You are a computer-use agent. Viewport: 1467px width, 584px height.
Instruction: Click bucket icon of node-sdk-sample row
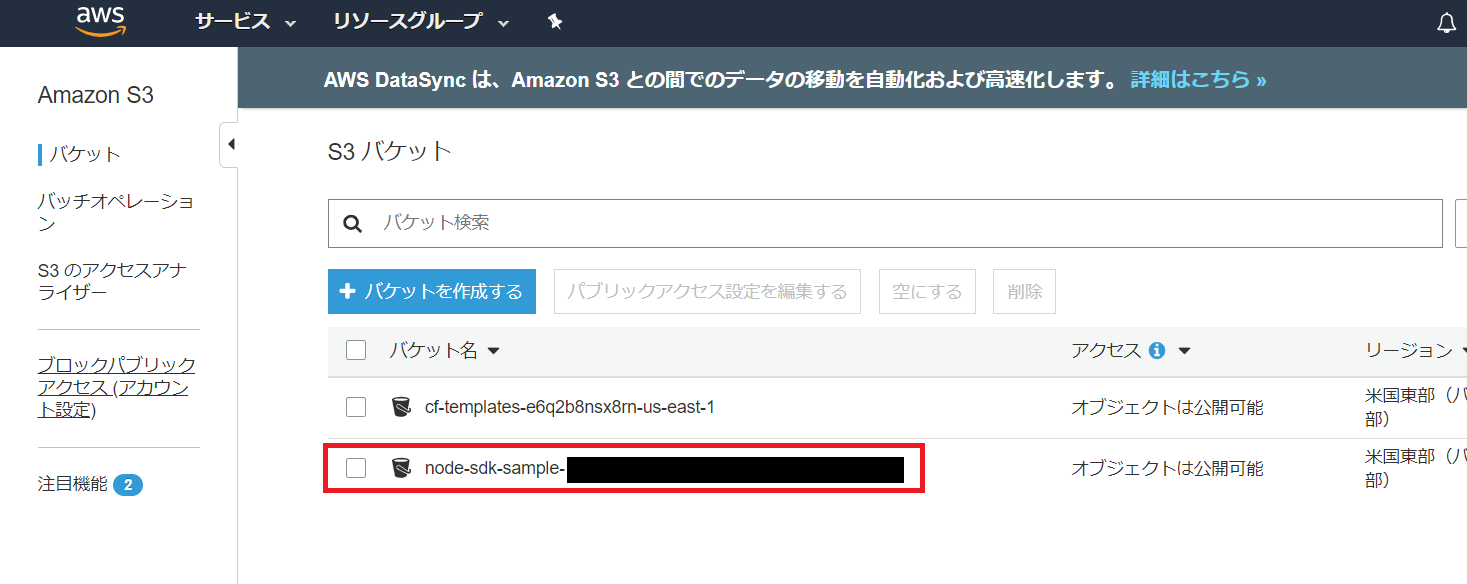click(x=401, y=468)
